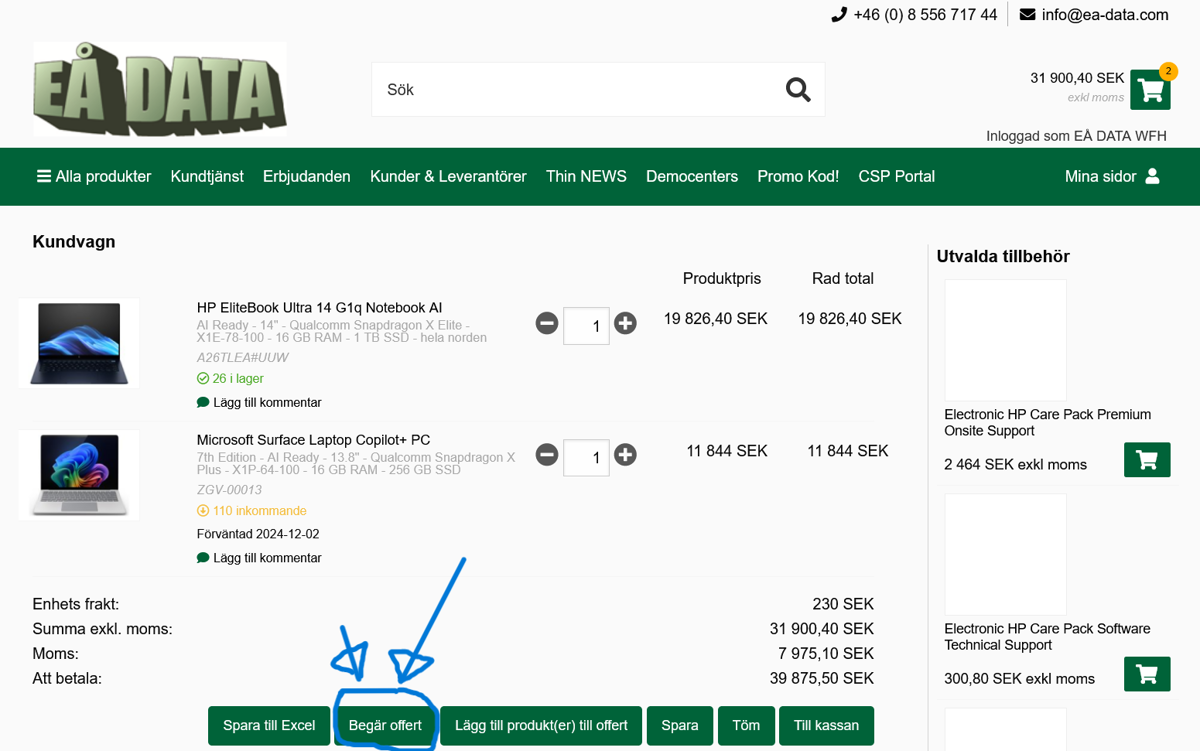Open the Promo Kod! page

coord(798,176)
